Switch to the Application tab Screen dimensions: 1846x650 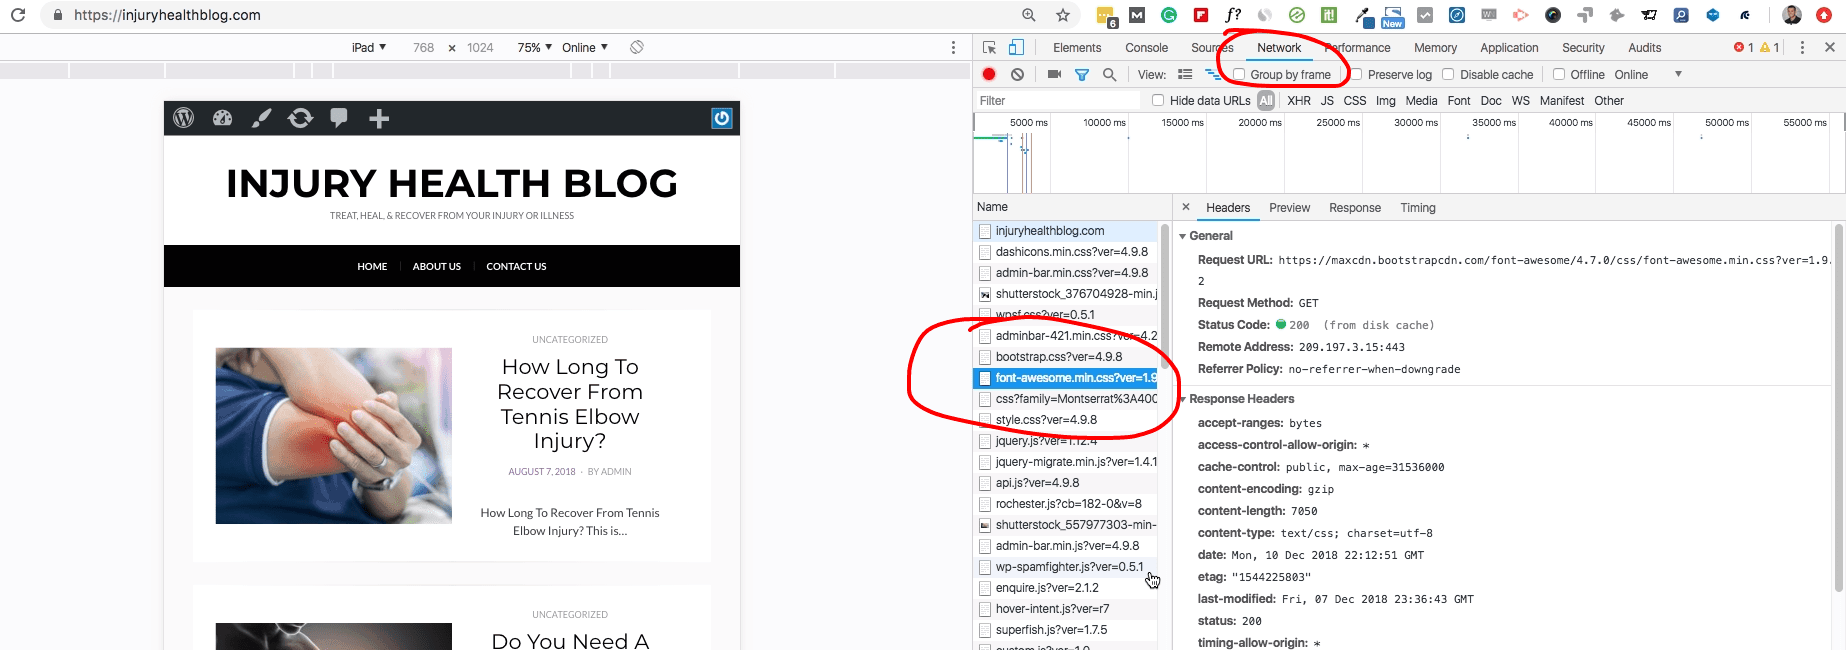1509,47
